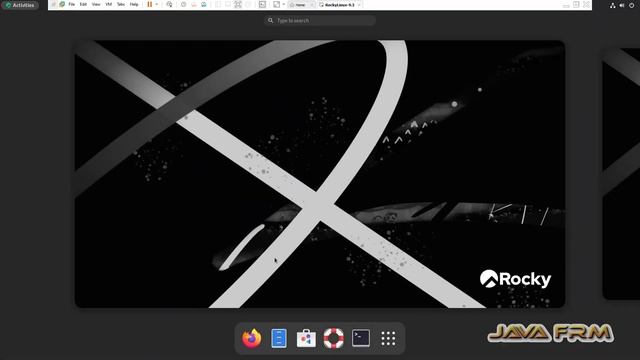This screenshot has height=360, width=640.
Task: Open the VMware File menu
Action: [x=71, y=4]
